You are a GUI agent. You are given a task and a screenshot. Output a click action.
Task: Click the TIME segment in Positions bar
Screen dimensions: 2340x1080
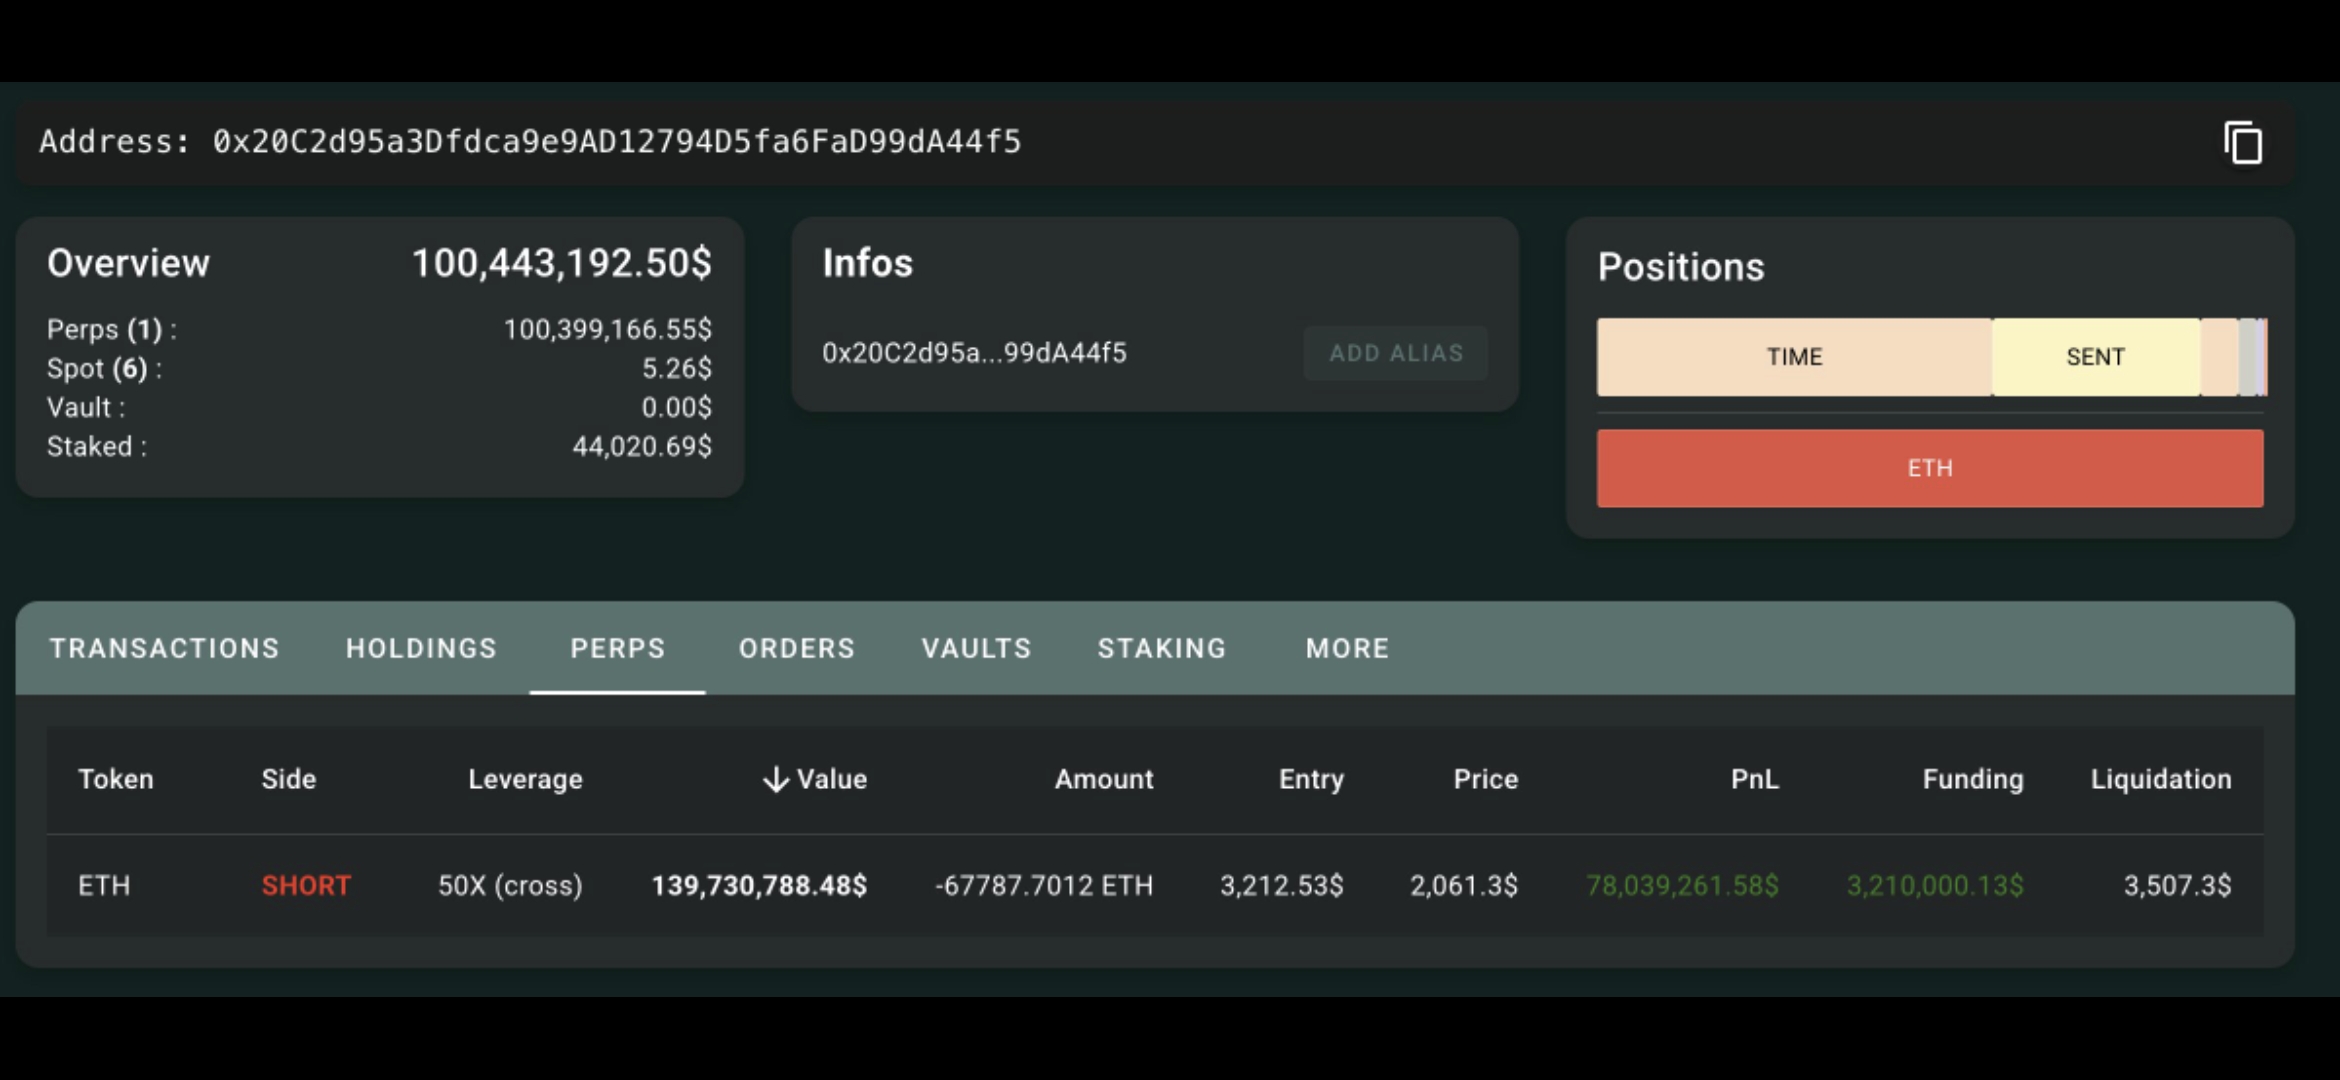(1794, 357)
